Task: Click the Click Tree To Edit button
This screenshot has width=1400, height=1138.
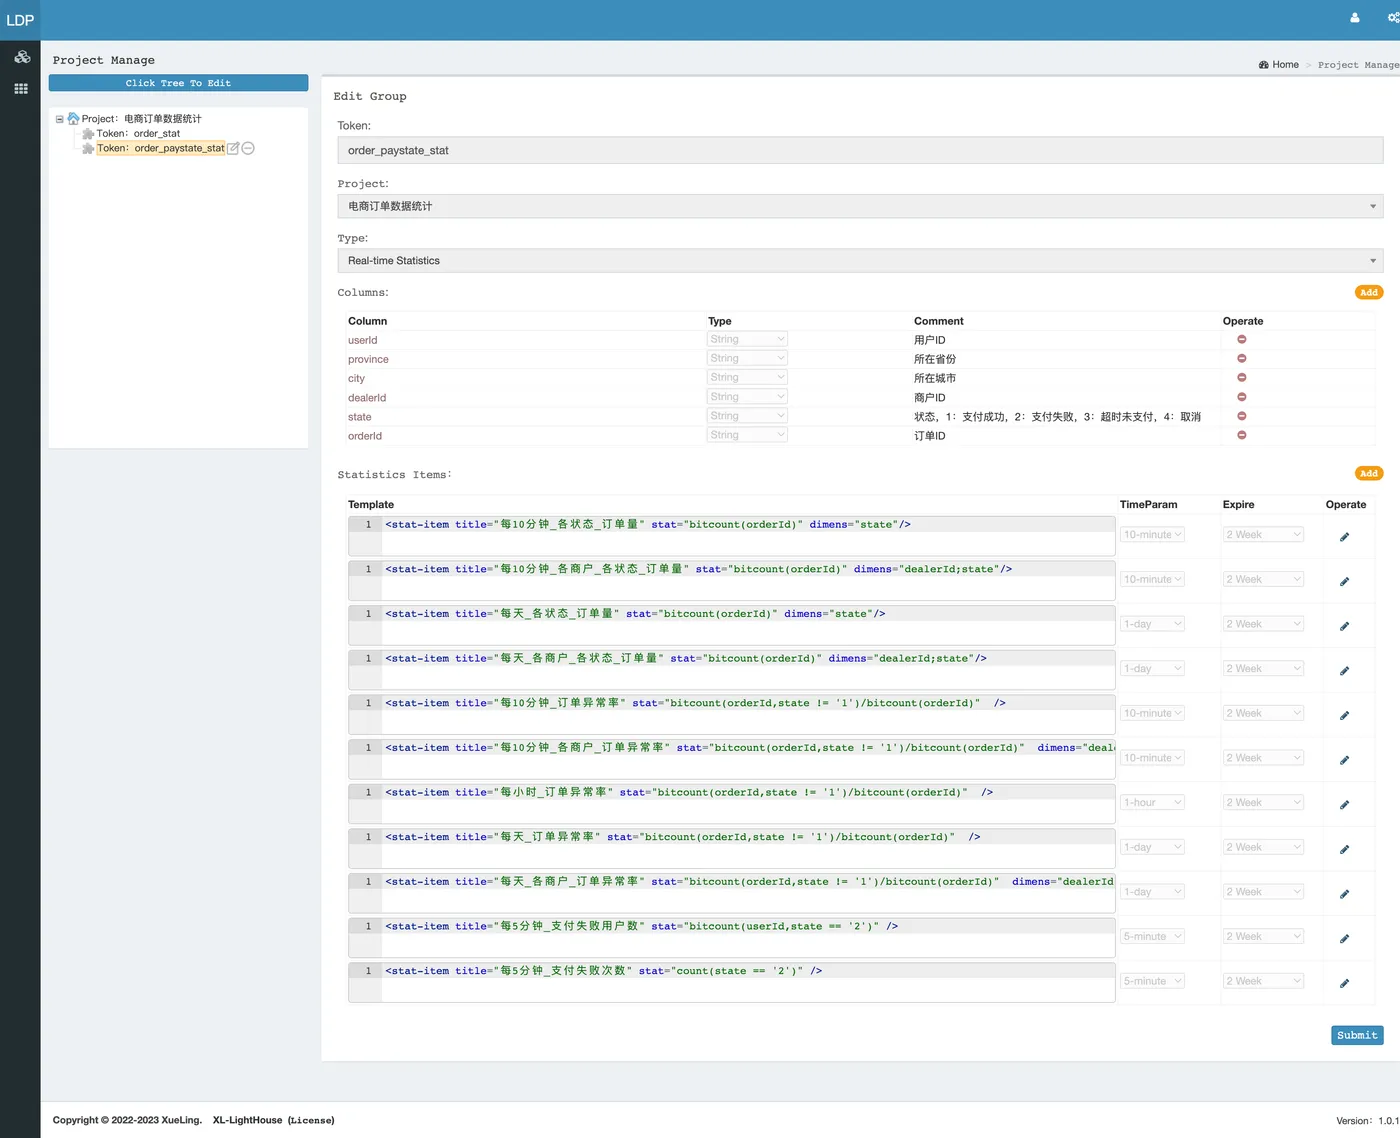Action: pyautogui.click(x=178, y=83)
